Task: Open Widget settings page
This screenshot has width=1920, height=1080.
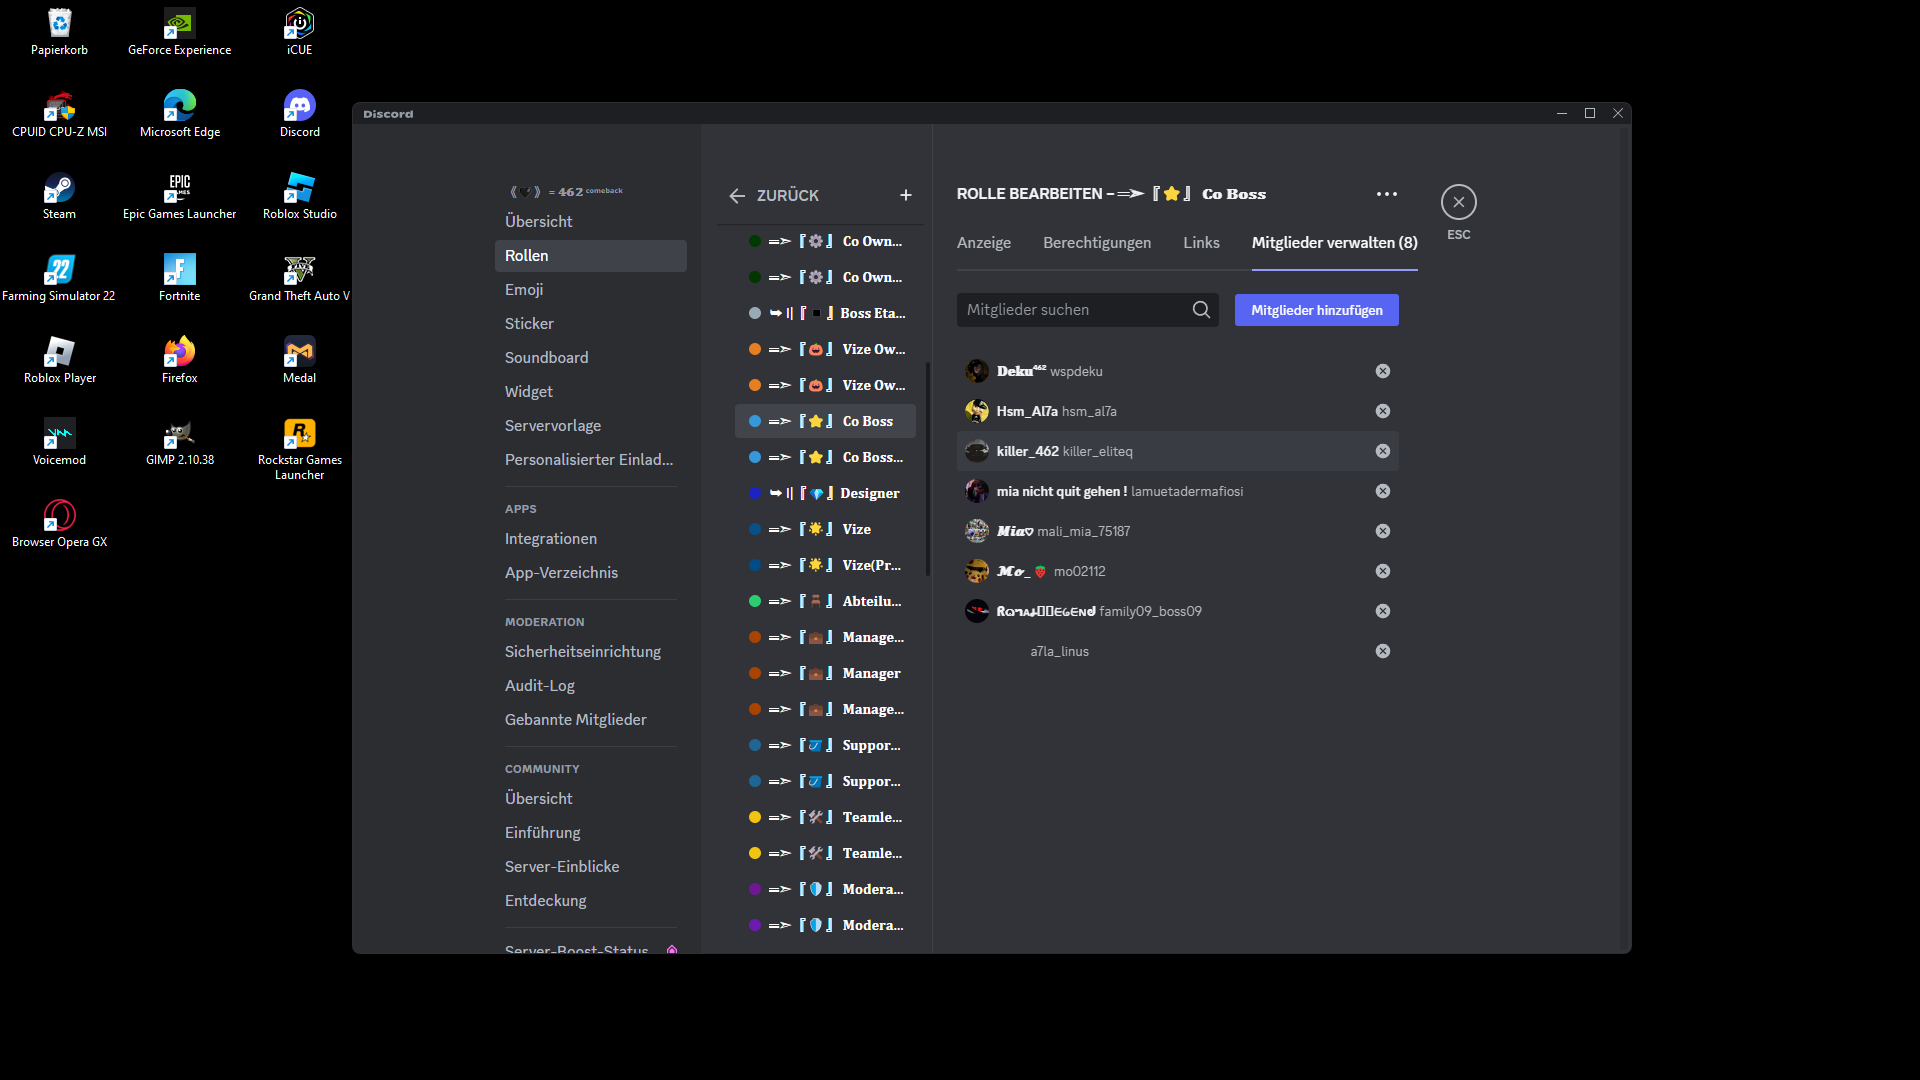Action: click(590, 392)
